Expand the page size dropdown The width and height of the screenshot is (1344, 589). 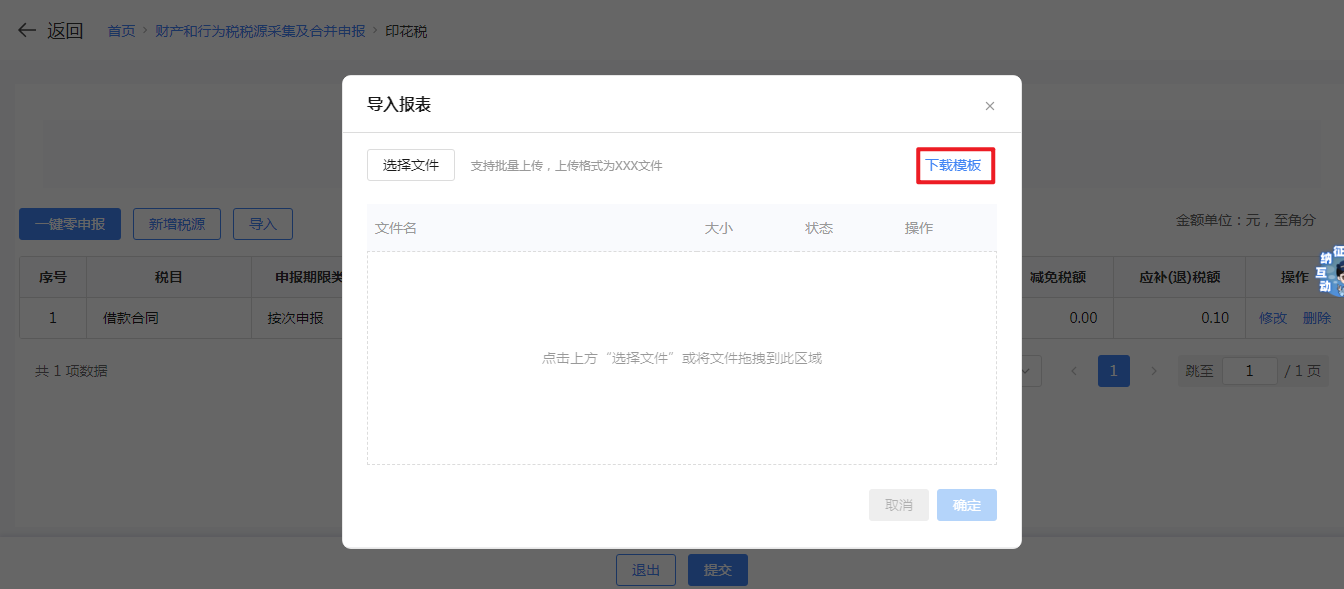[1028, 371]
